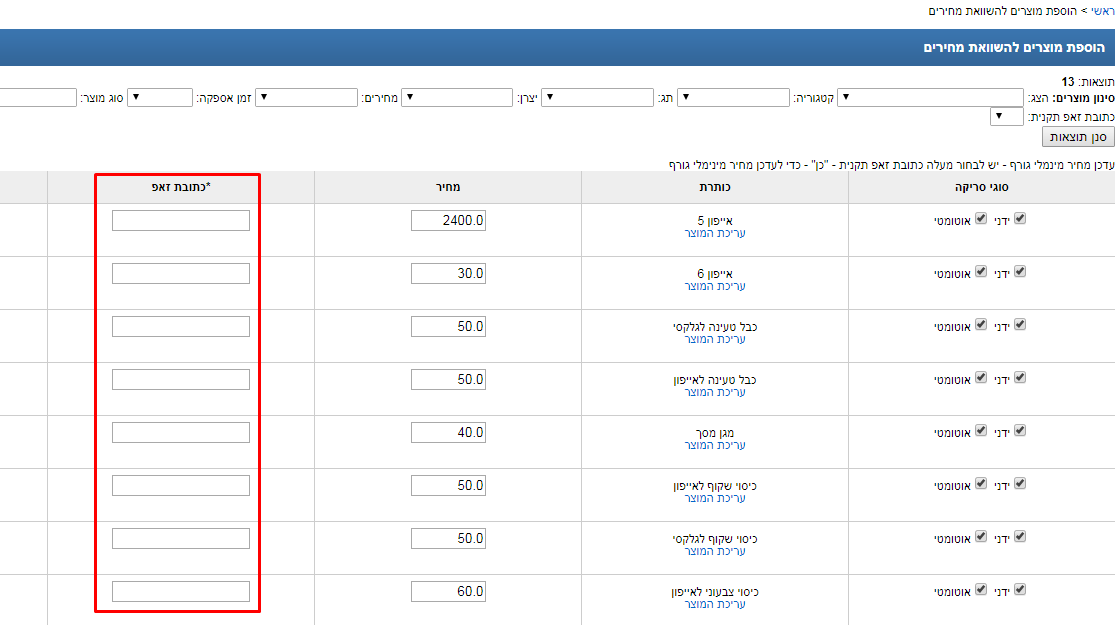This screenshot has height=625, width=1120.
Task: Edit product כיסוי צבעוני לאייפון via its link
Action: pos(714,604)
